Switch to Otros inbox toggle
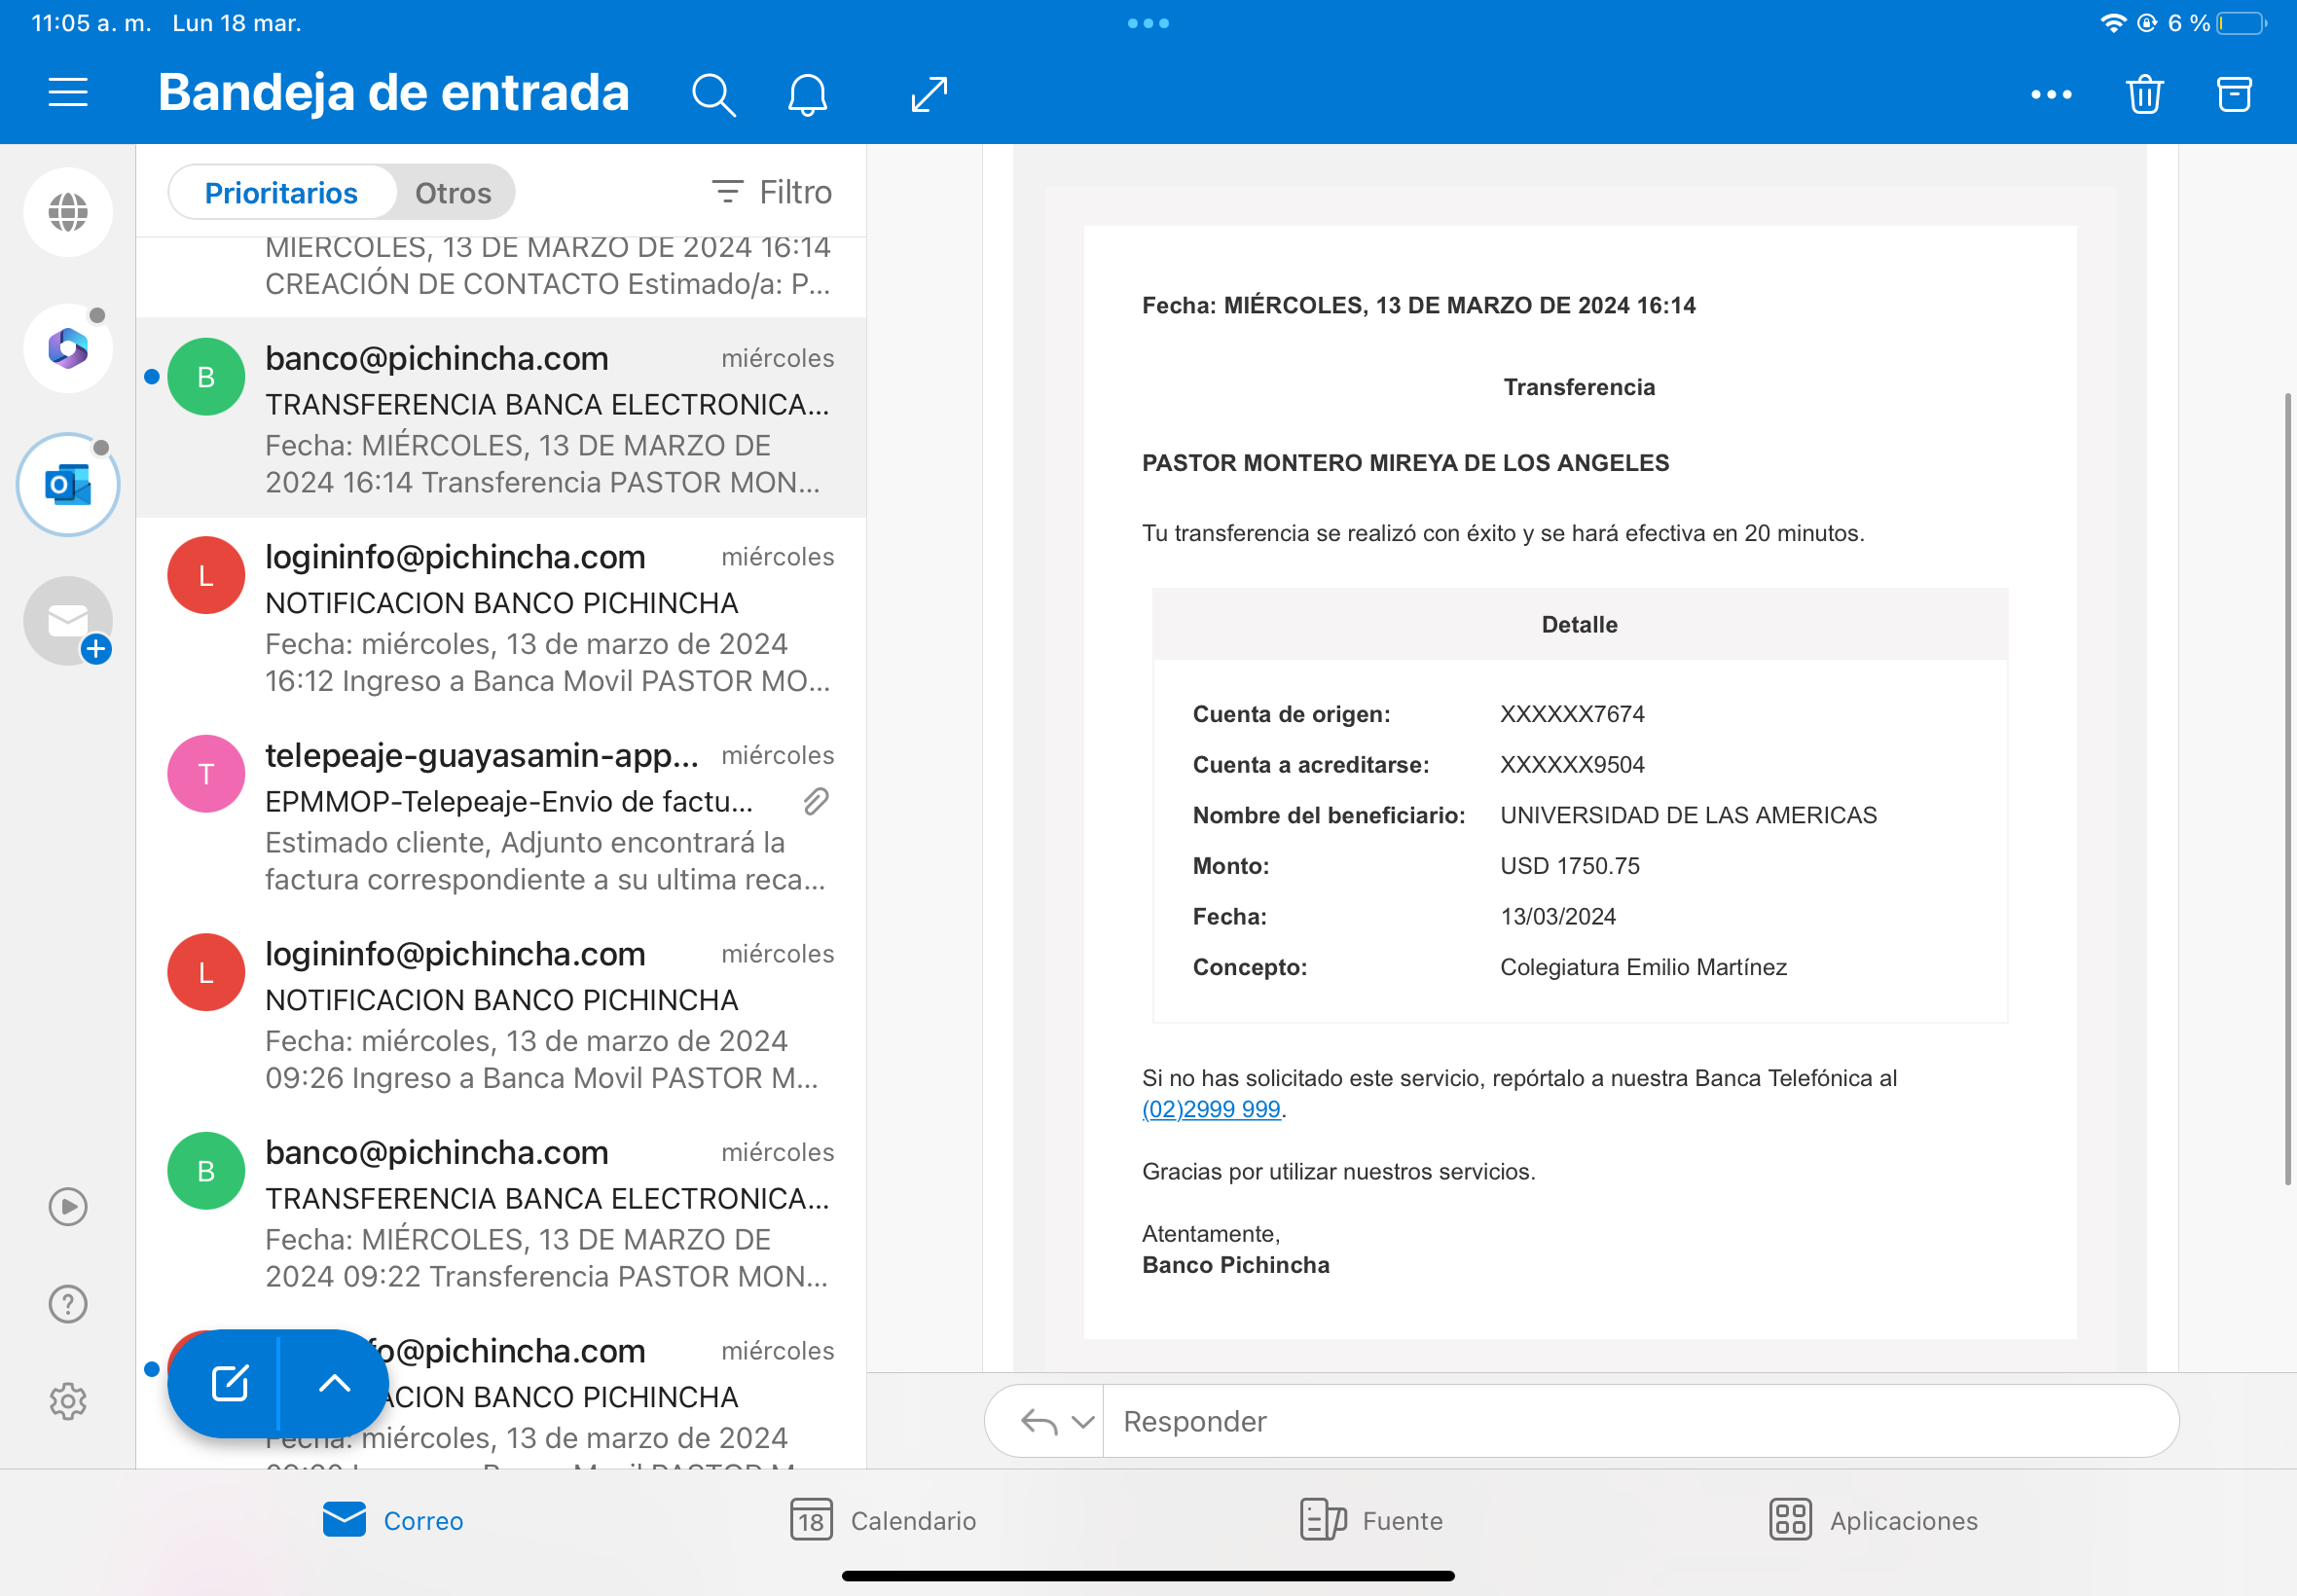The image size is (2297, 1596). coord(453,193)
